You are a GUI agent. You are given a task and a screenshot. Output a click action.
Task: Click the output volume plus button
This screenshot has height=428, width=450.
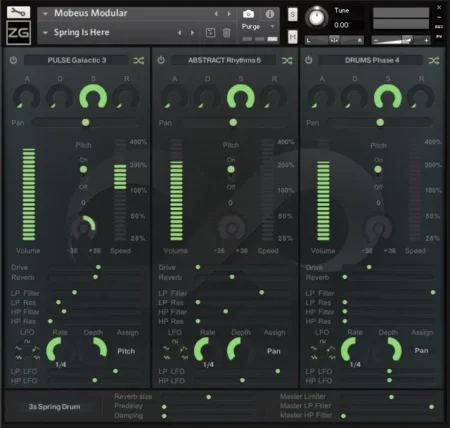tap(426, 40)
